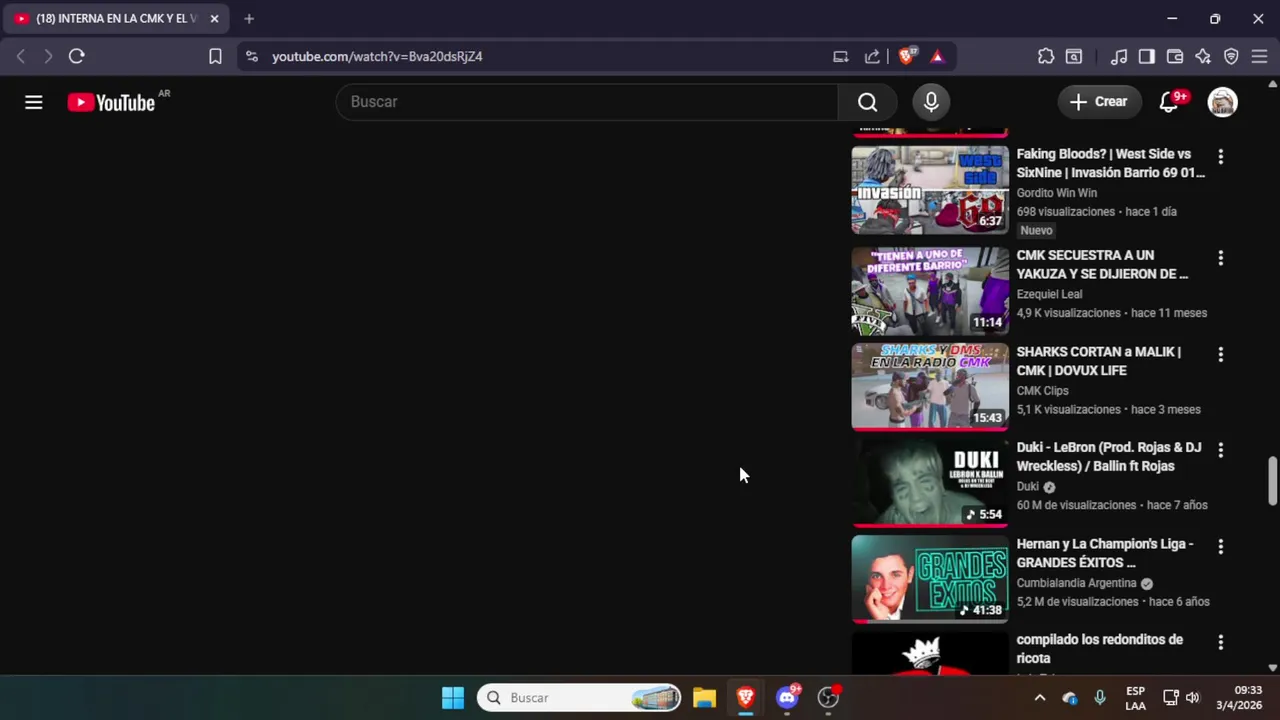Open options for Hernan y La Champion's Liga
Viewport: 1280px width, 720px height.
pos(1220,547)
